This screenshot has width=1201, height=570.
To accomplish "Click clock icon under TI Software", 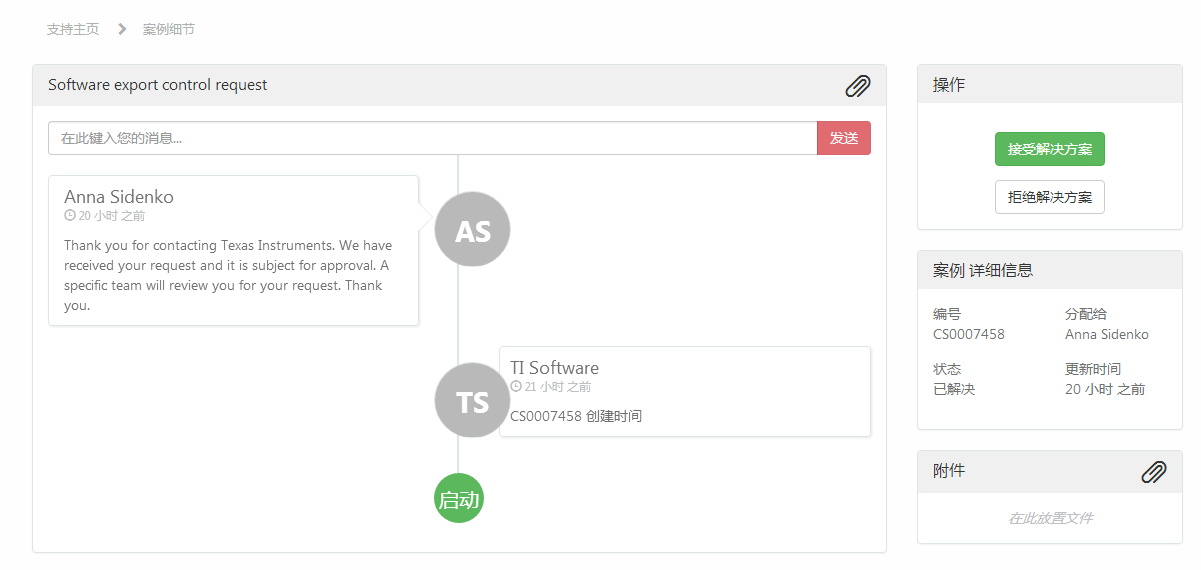I will coord(516,386).
